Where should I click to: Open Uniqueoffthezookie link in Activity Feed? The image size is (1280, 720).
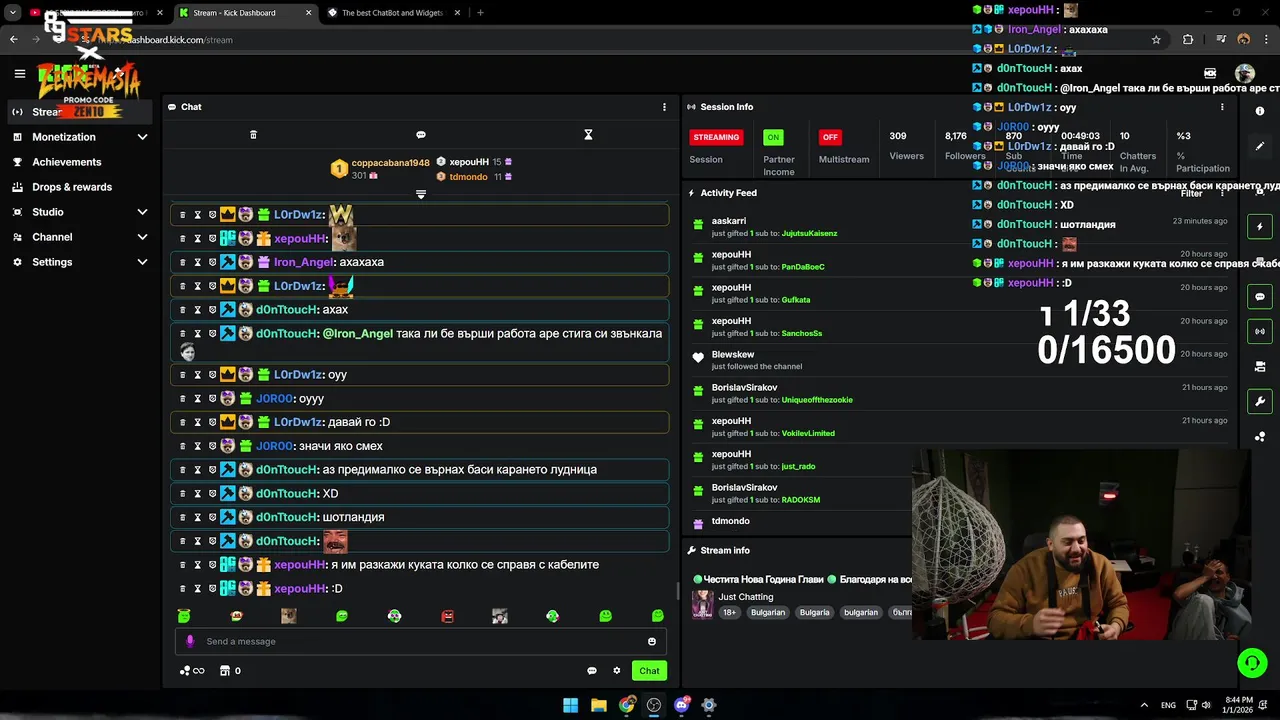click(817, 400)
